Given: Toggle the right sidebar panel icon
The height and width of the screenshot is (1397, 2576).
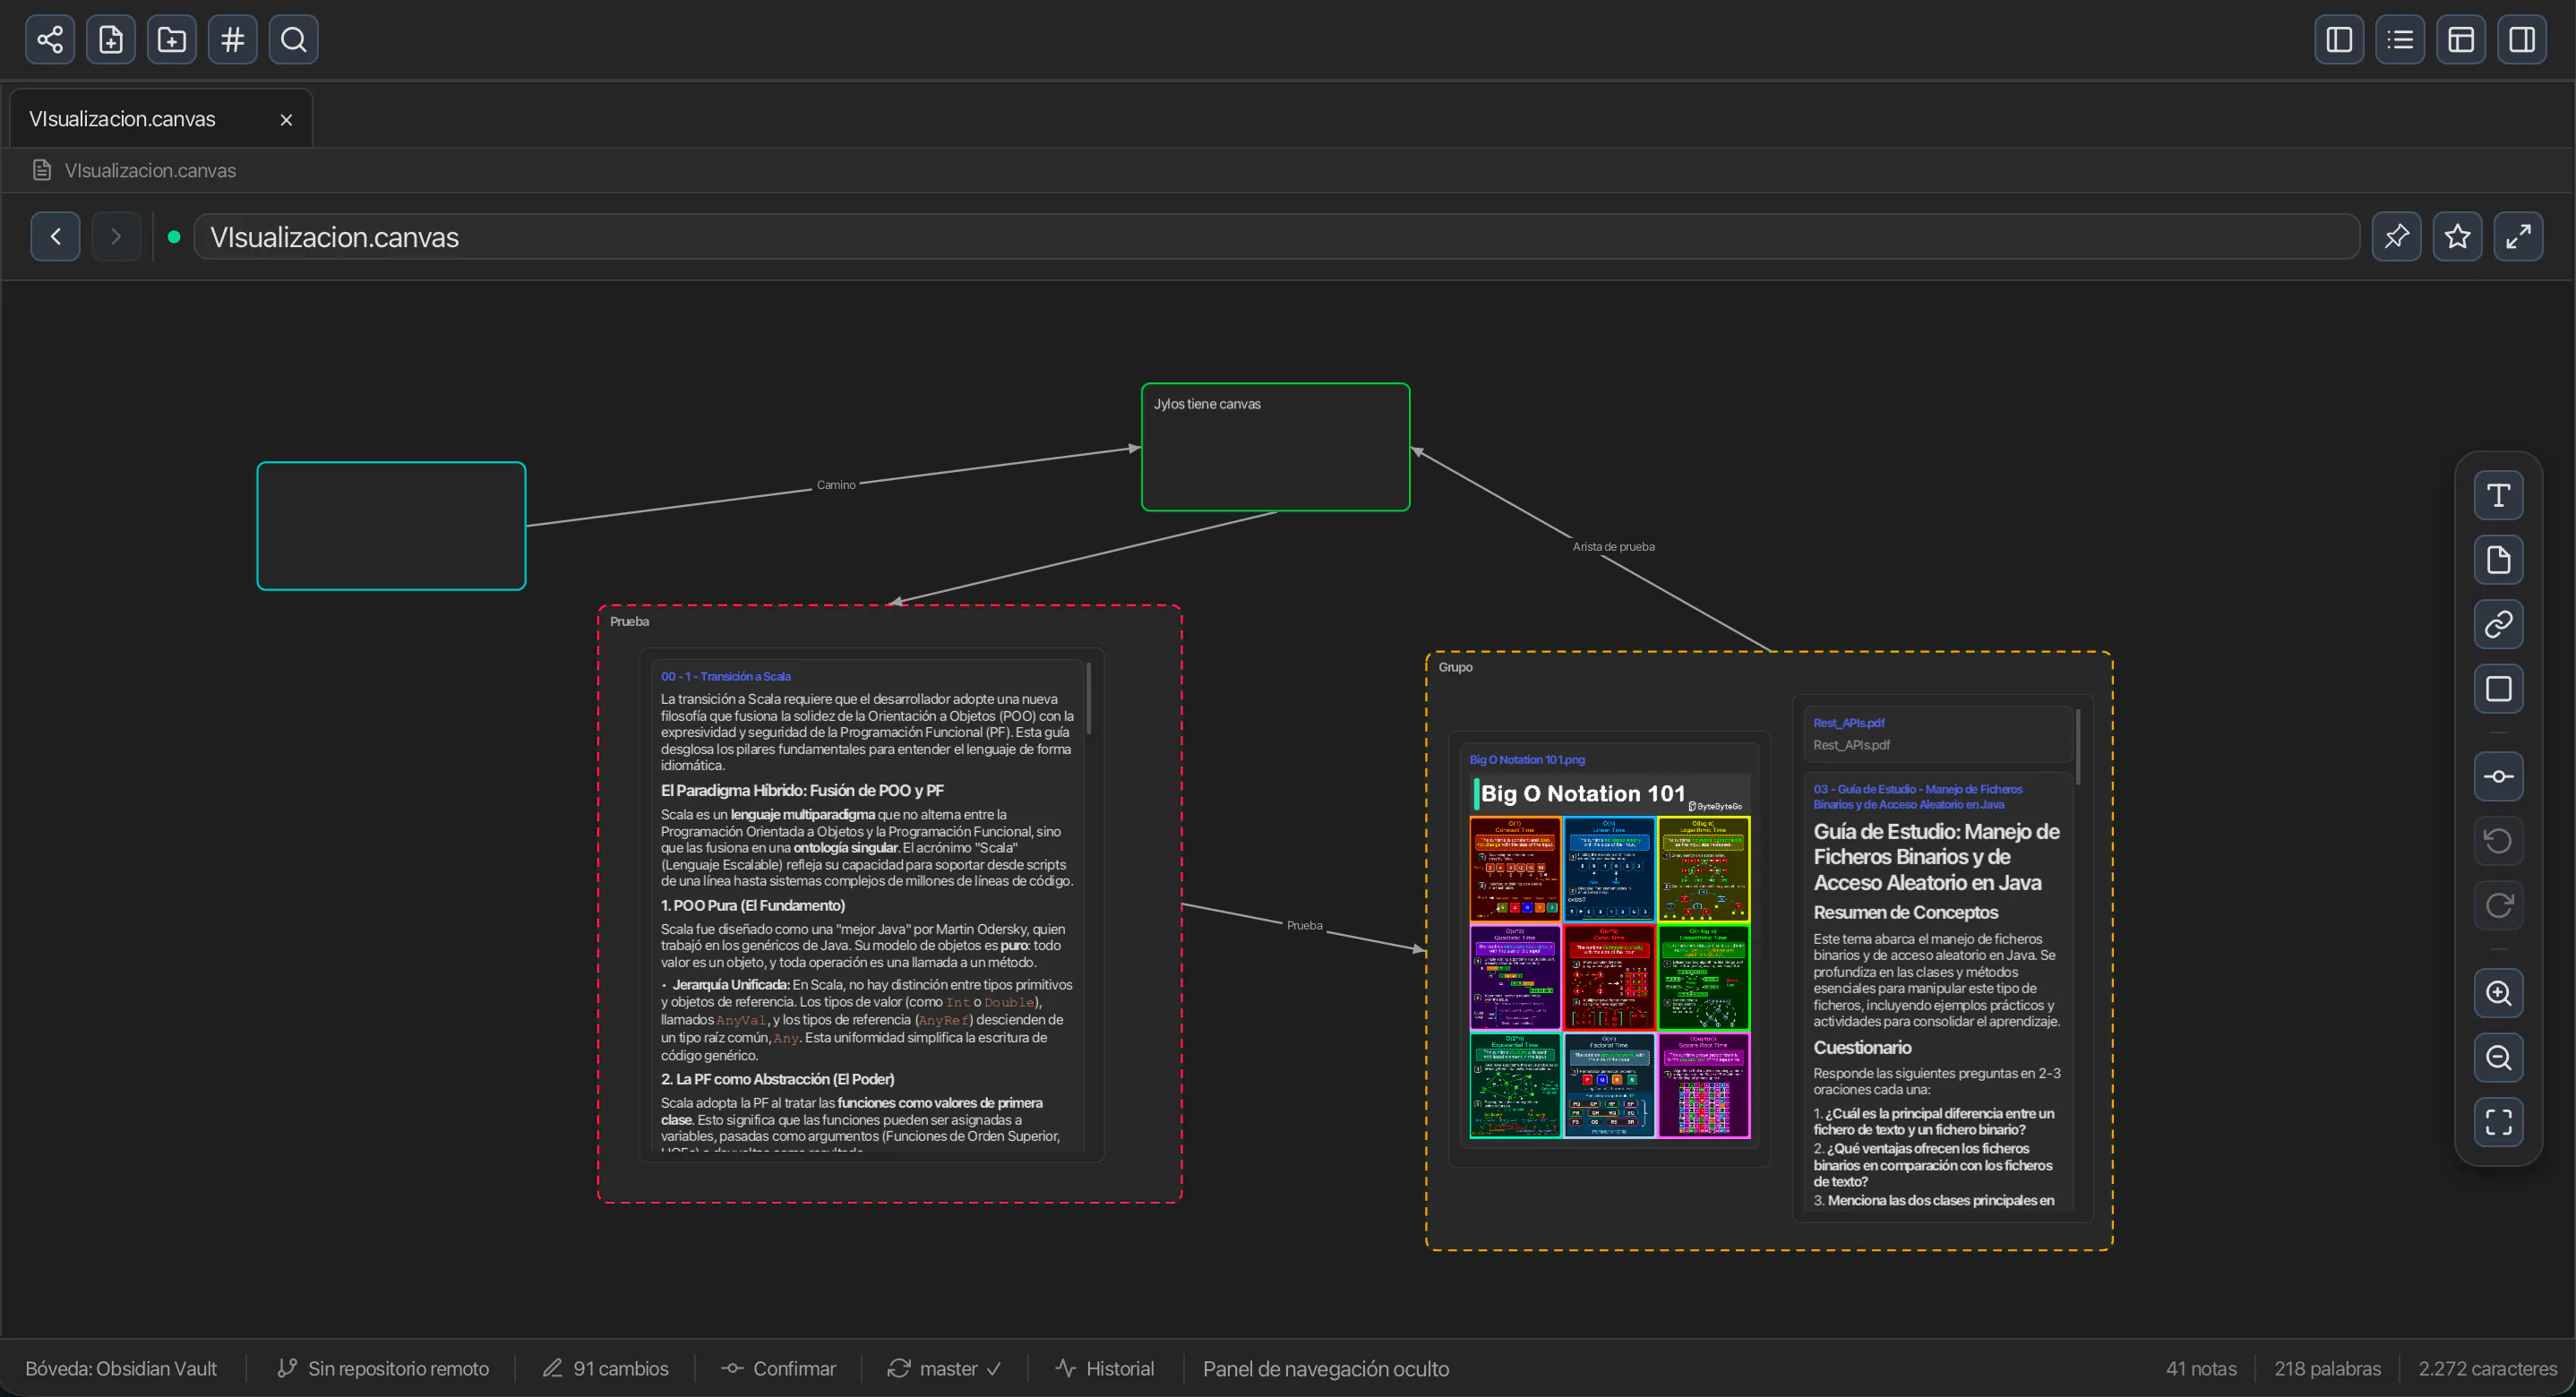Looking at the screenshot, I should (2522, 40).
